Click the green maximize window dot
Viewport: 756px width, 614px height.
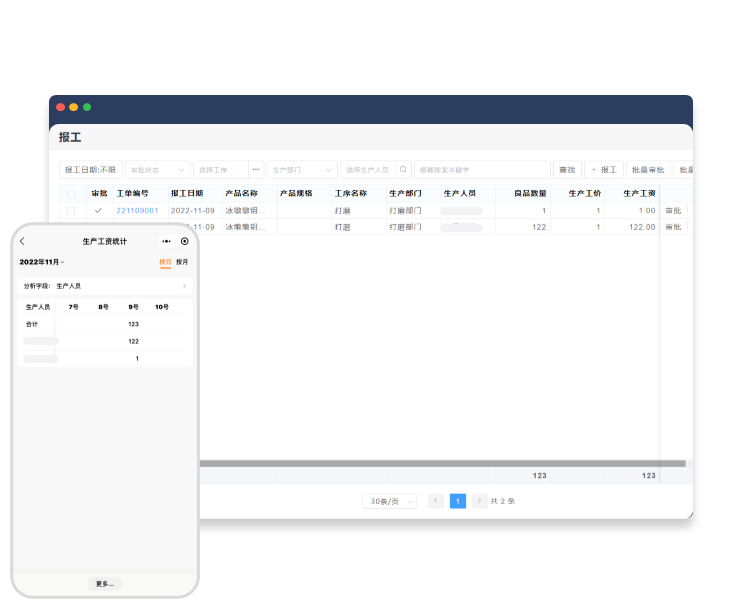(x=87, y=107)
